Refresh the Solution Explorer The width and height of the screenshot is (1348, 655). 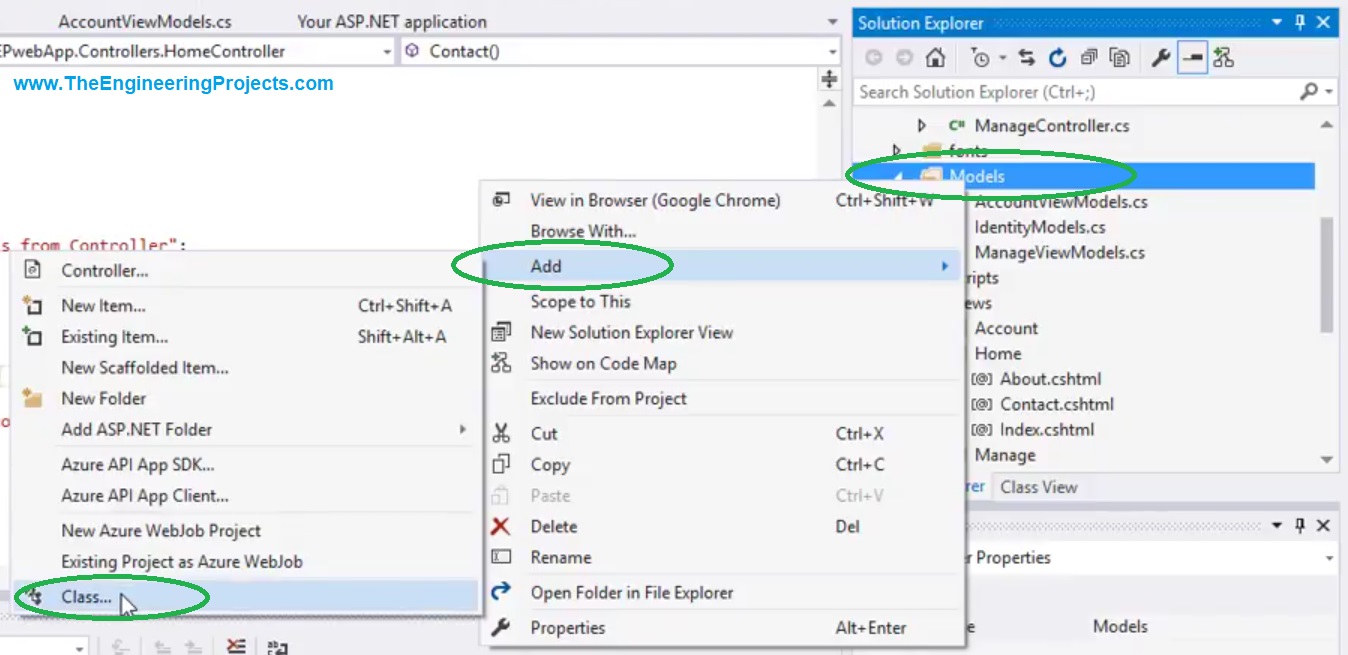[1057, 57]
